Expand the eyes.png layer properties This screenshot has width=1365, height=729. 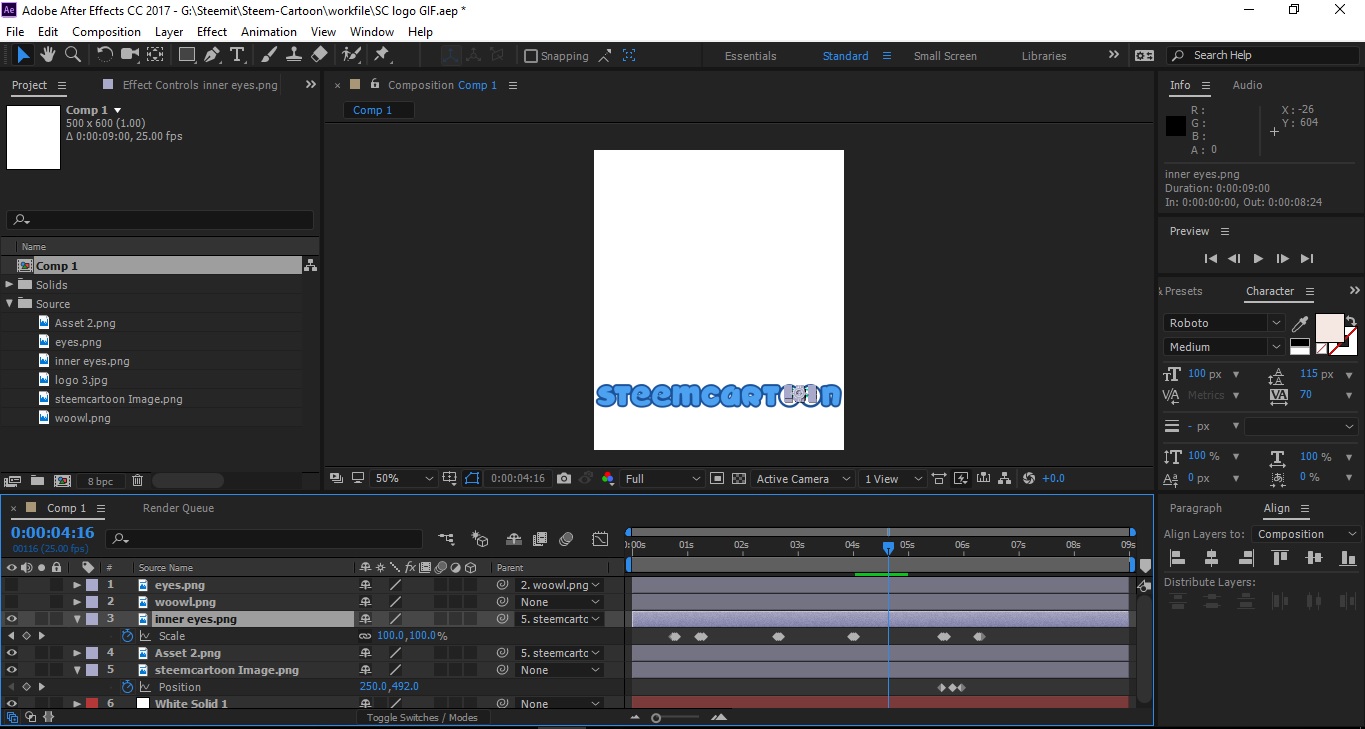coord(77,585)
